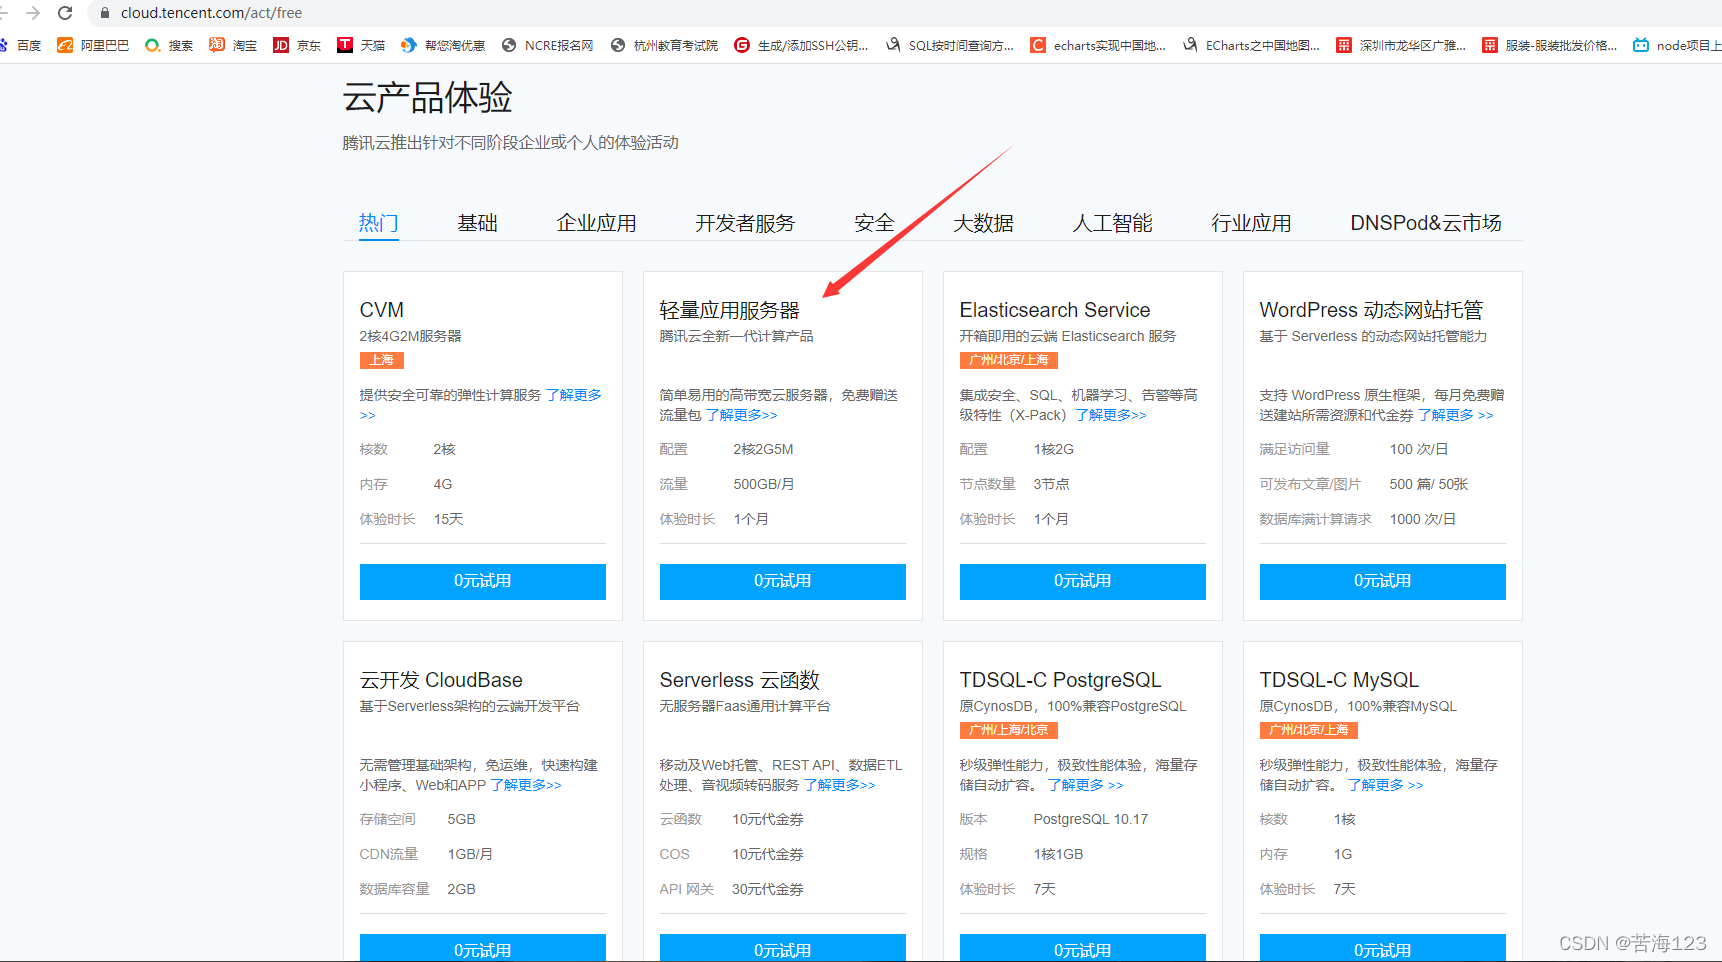Click 0元试用 for WordPress 动态网站托管

tap(1383, 582)
